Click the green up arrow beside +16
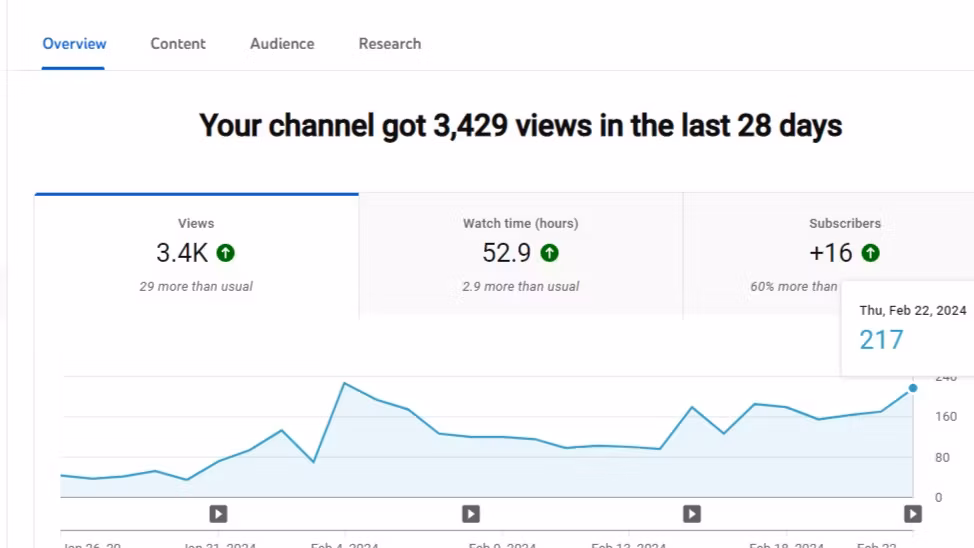 [871, 254]
